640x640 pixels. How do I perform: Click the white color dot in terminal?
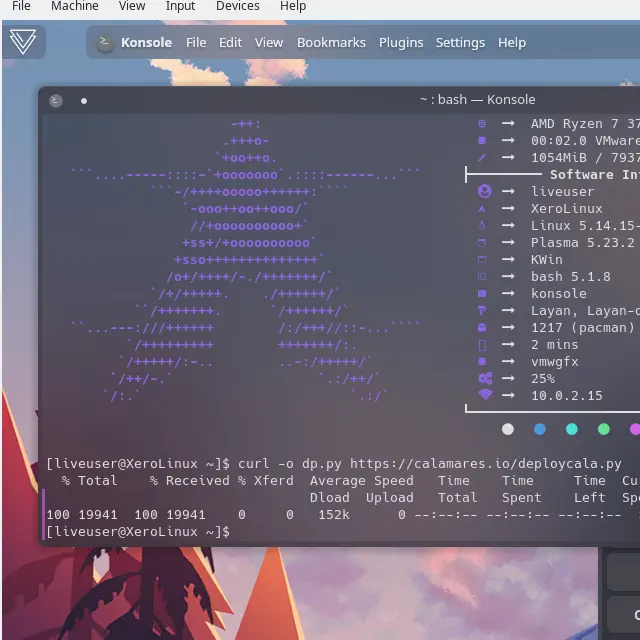point(508,429)
